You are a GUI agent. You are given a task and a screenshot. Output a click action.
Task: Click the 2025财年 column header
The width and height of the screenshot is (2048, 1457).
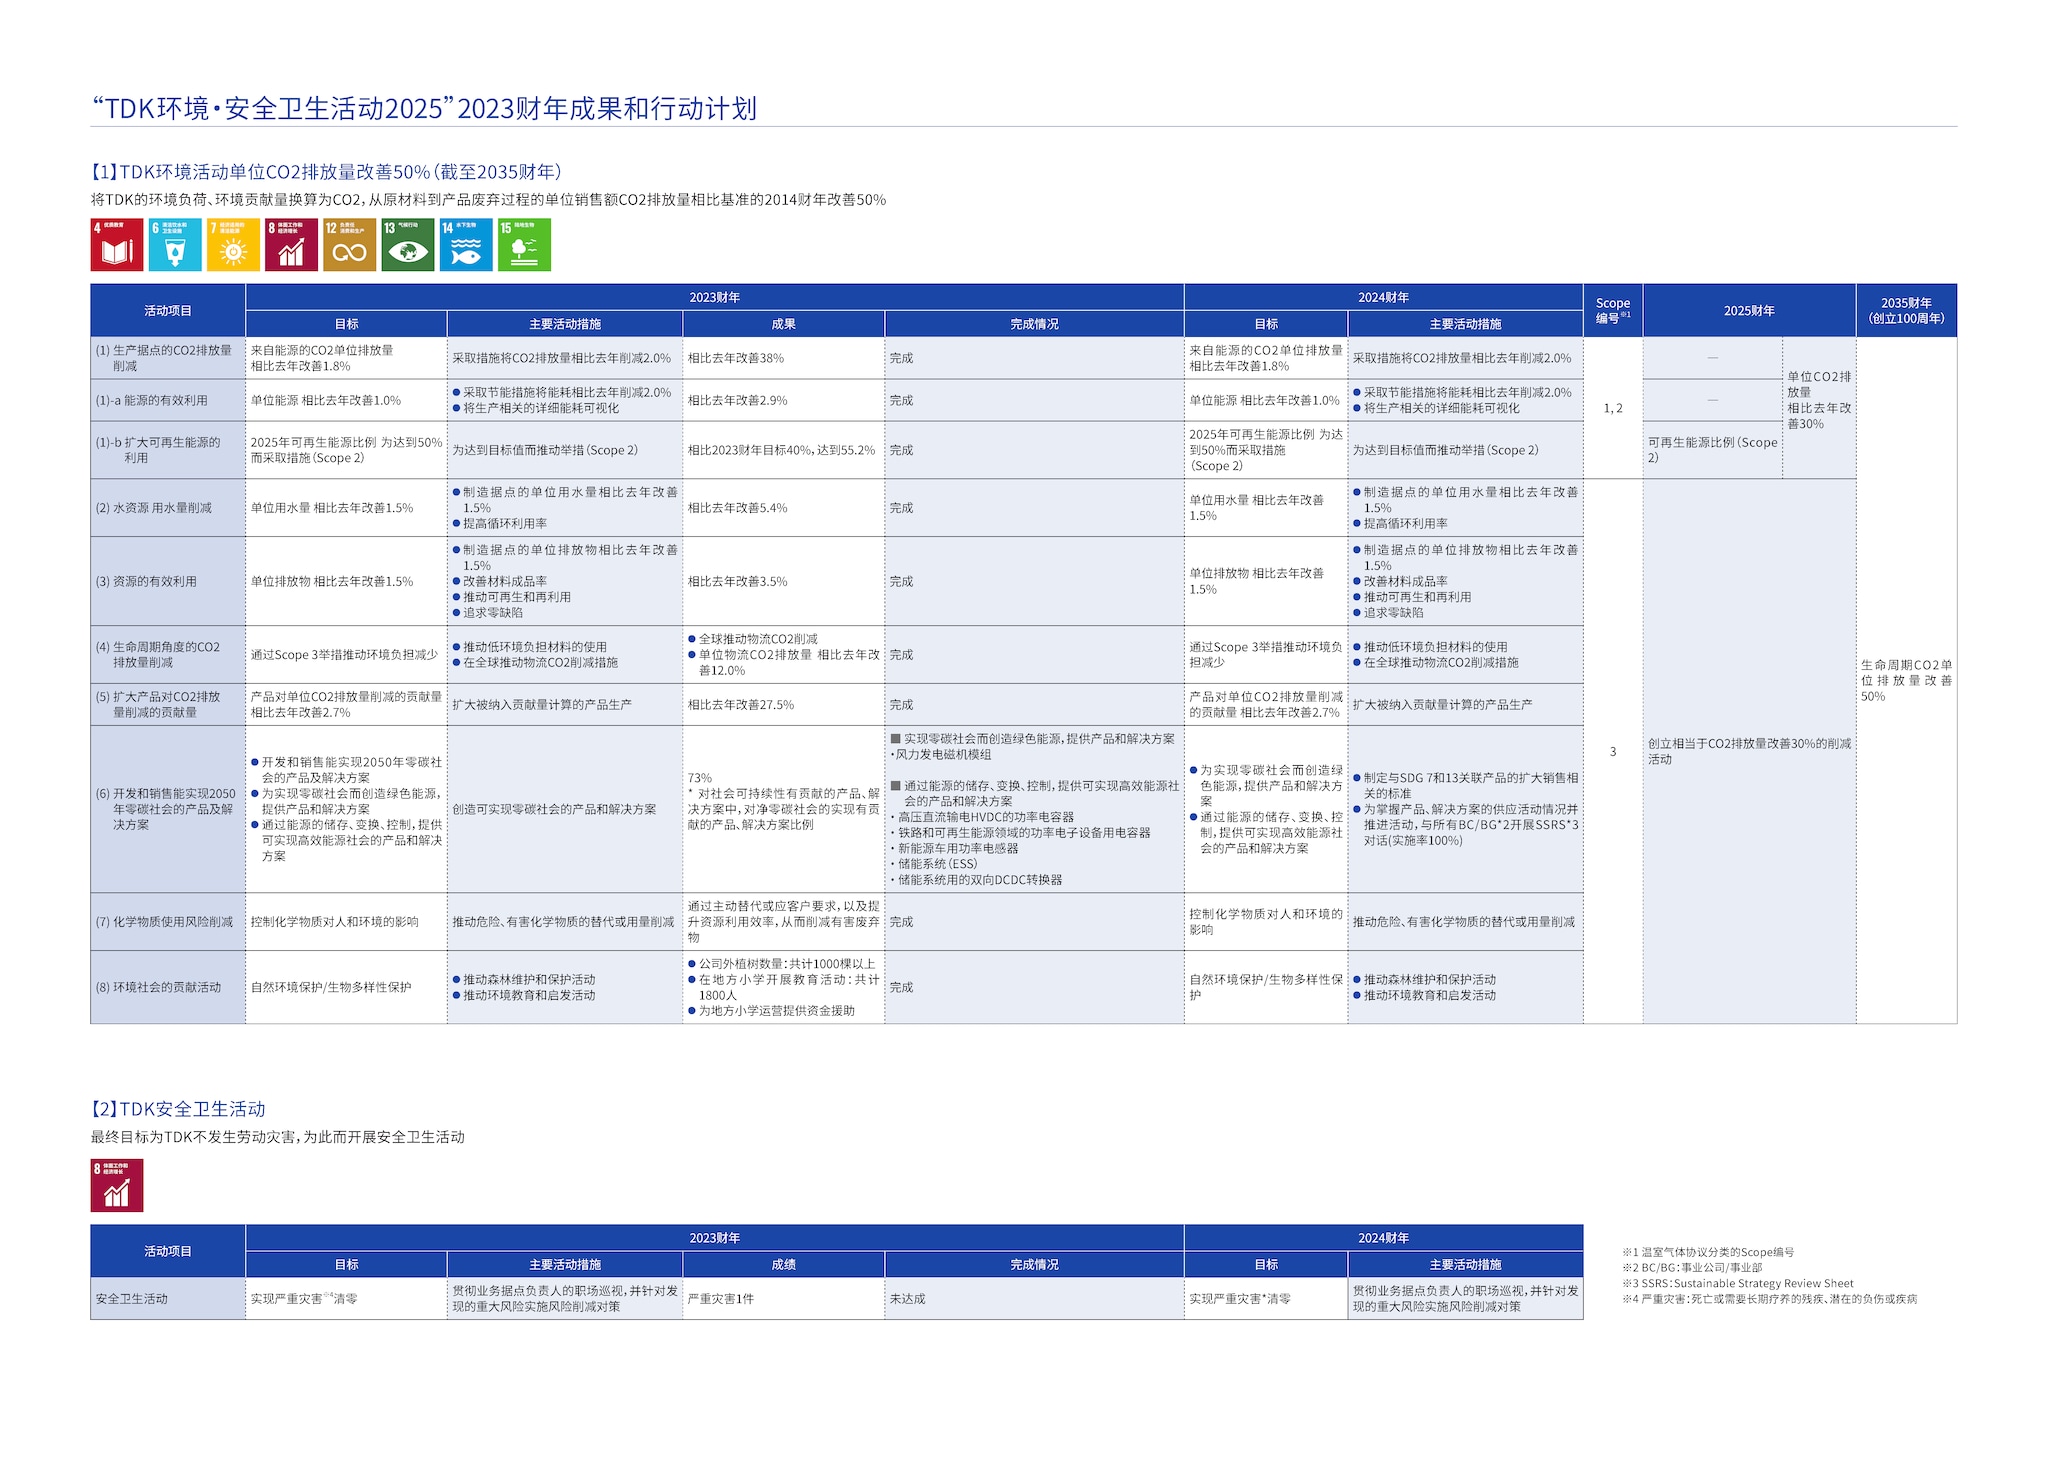tap(1748, 310)
